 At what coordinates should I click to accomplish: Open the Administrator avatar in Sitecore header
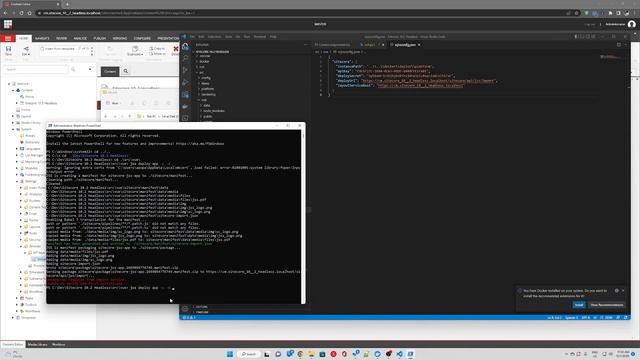631,24
